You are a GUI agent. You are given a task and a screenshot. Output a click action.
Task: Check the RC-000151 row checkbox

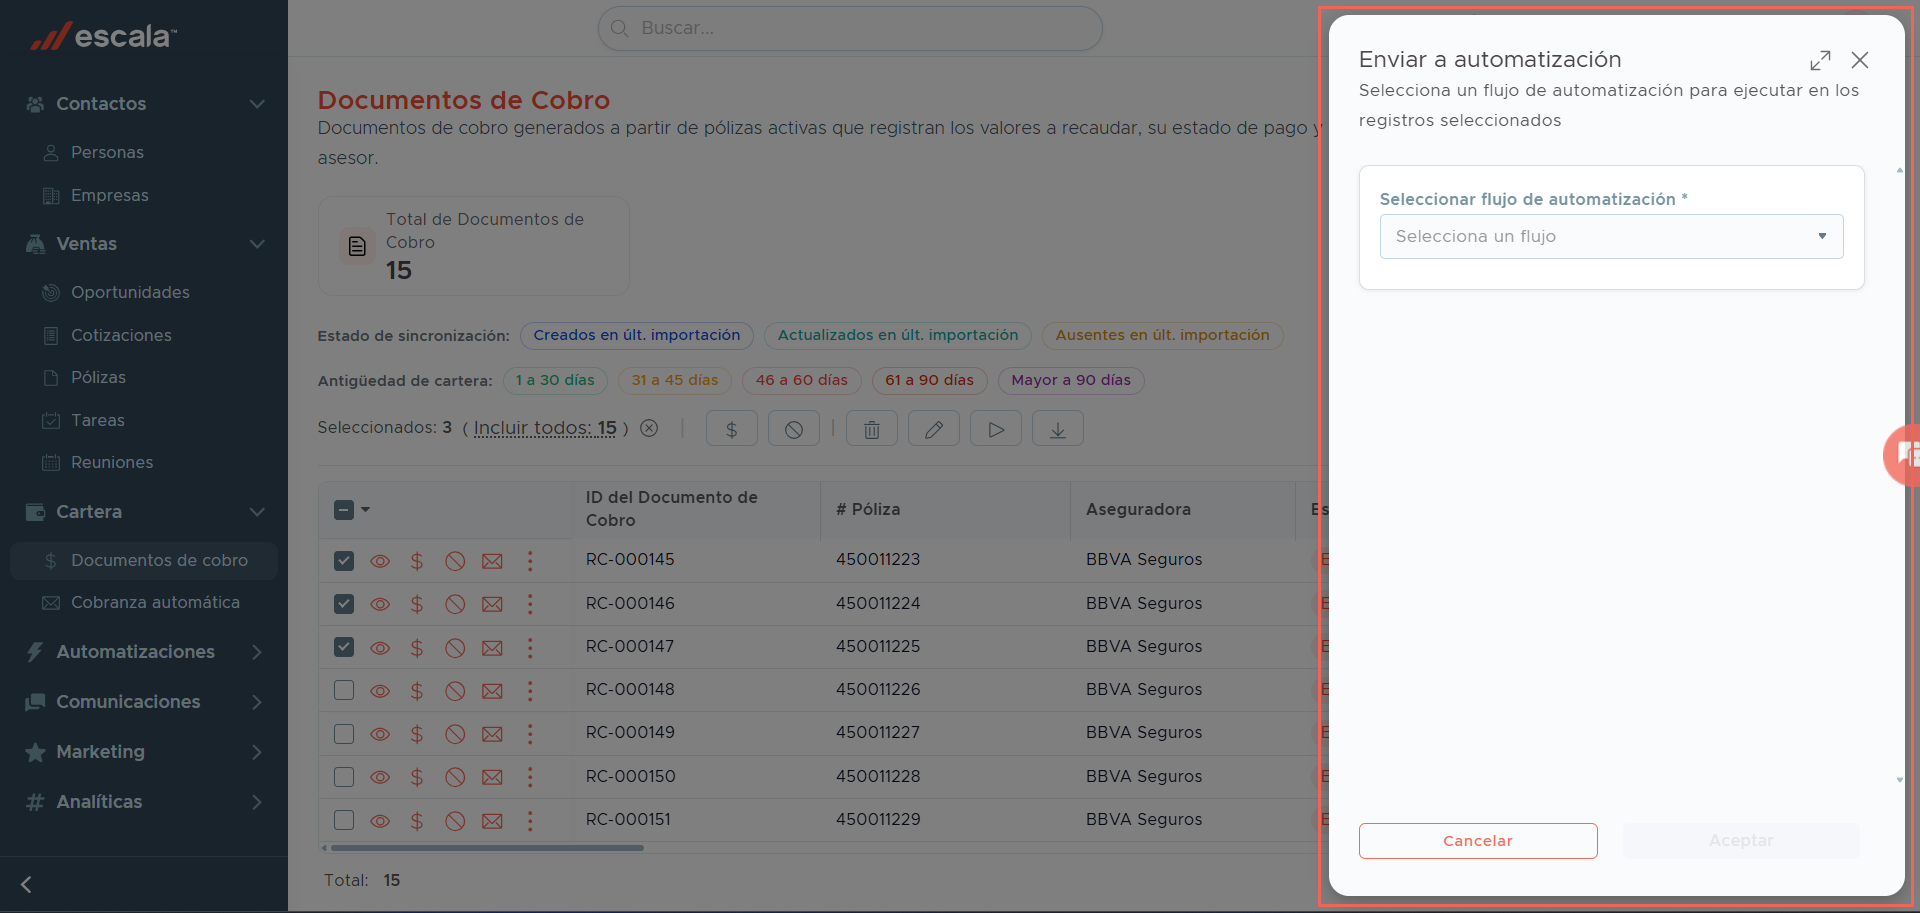(344, 820)
